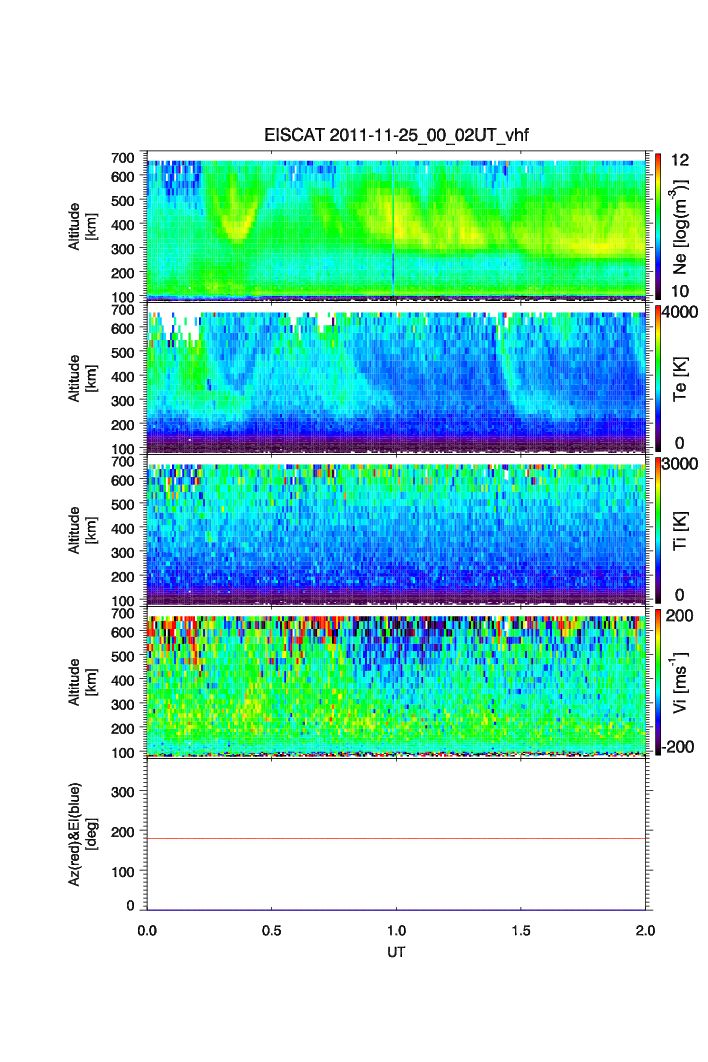Viewport: 708px width, 1062px height.
Task: Click the Ne [log(m-3)] colorbar label
Action: pyautogui.click(x=680, y=226)
